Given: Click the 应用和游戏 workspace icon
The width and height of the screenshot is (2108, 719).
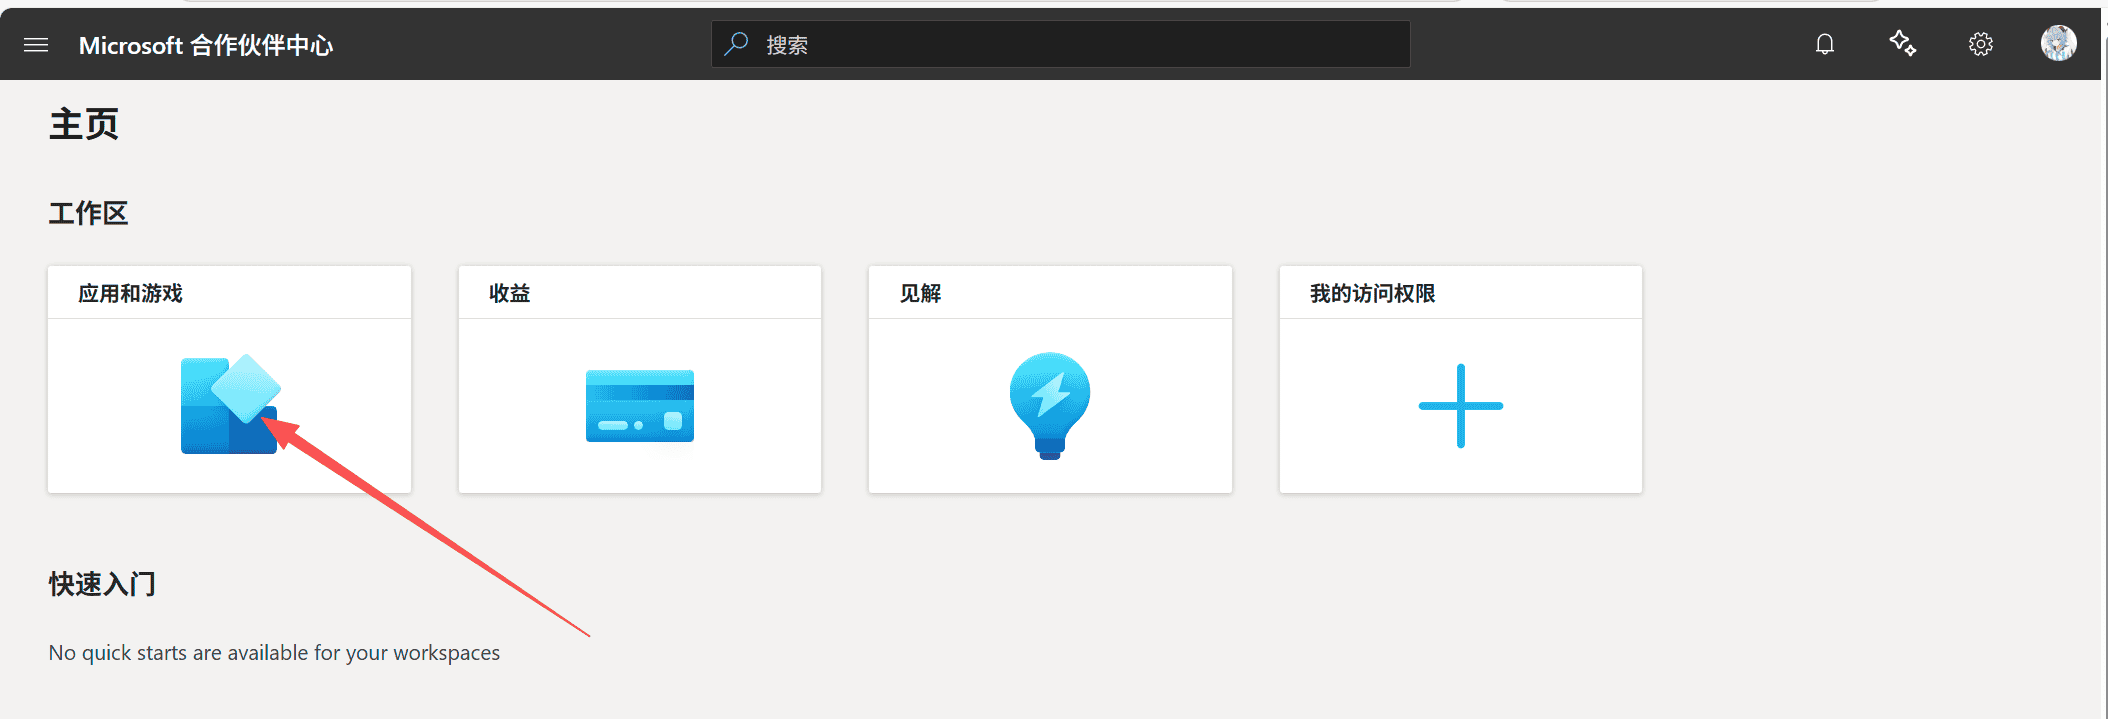Looking at the screenshot, I should [x=230, y=404].
